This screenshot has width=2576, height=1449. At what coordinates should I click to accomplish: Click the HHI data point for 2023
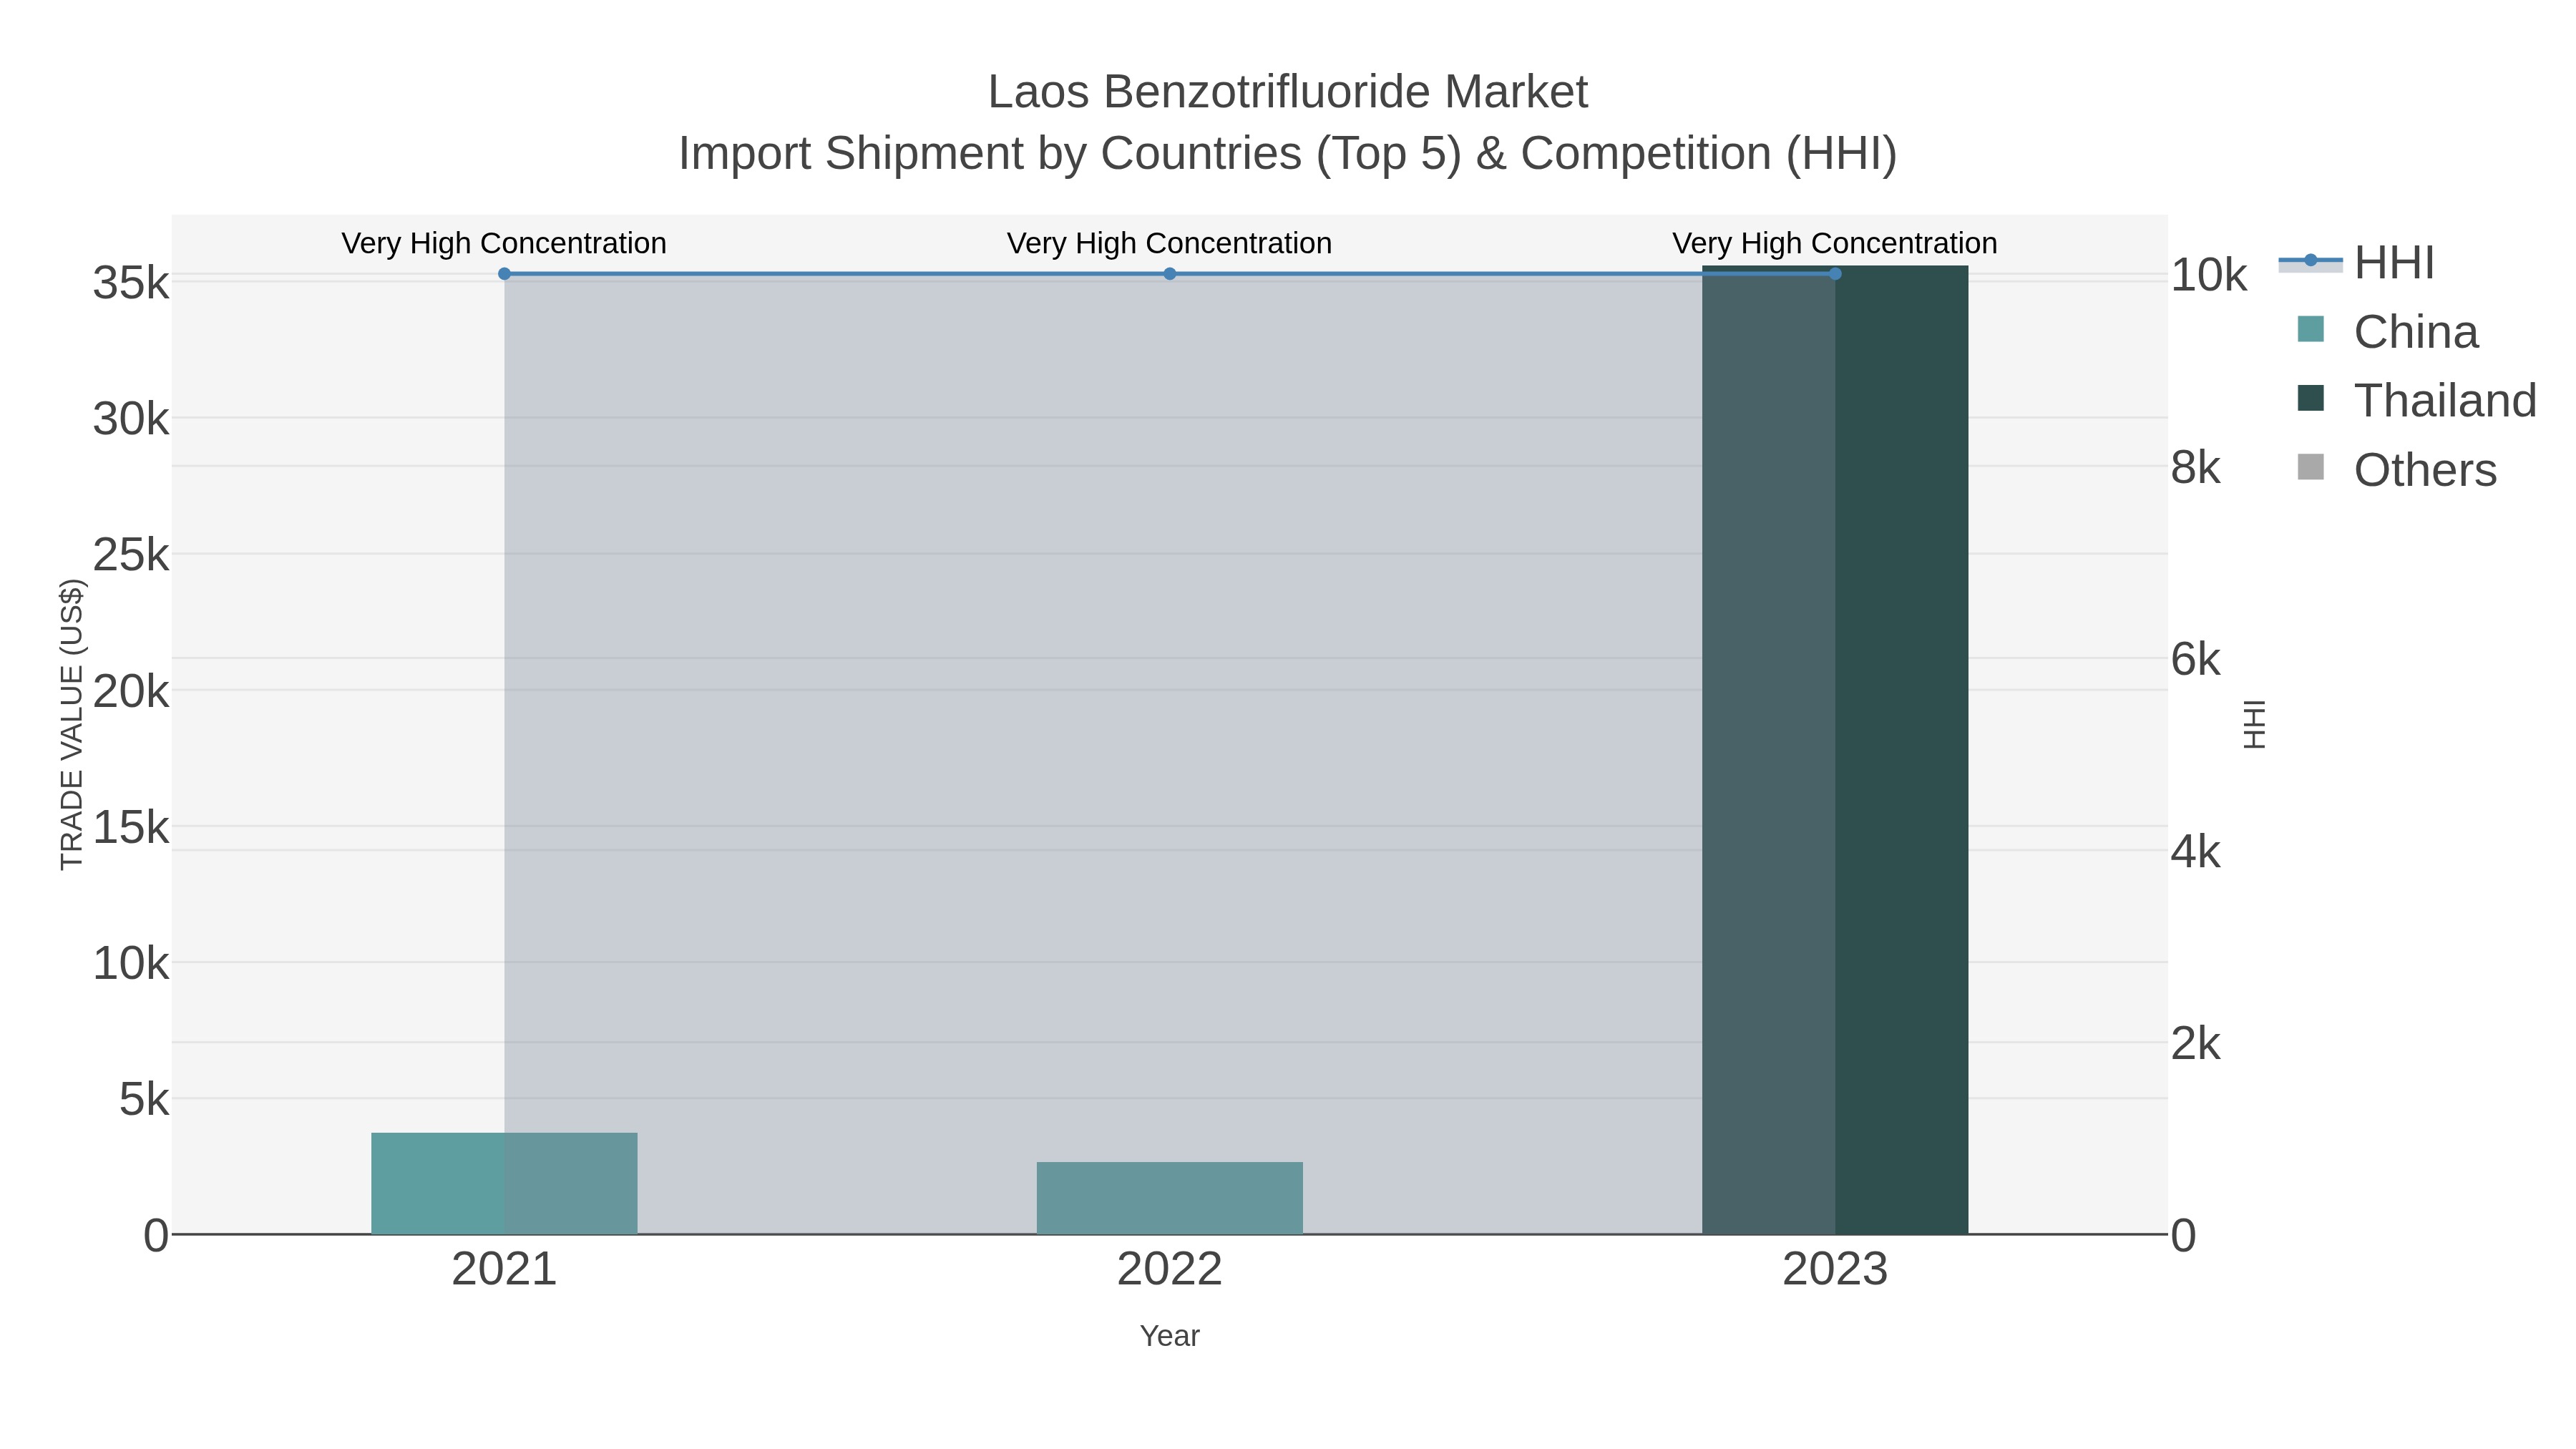(x=1835, y=274)
